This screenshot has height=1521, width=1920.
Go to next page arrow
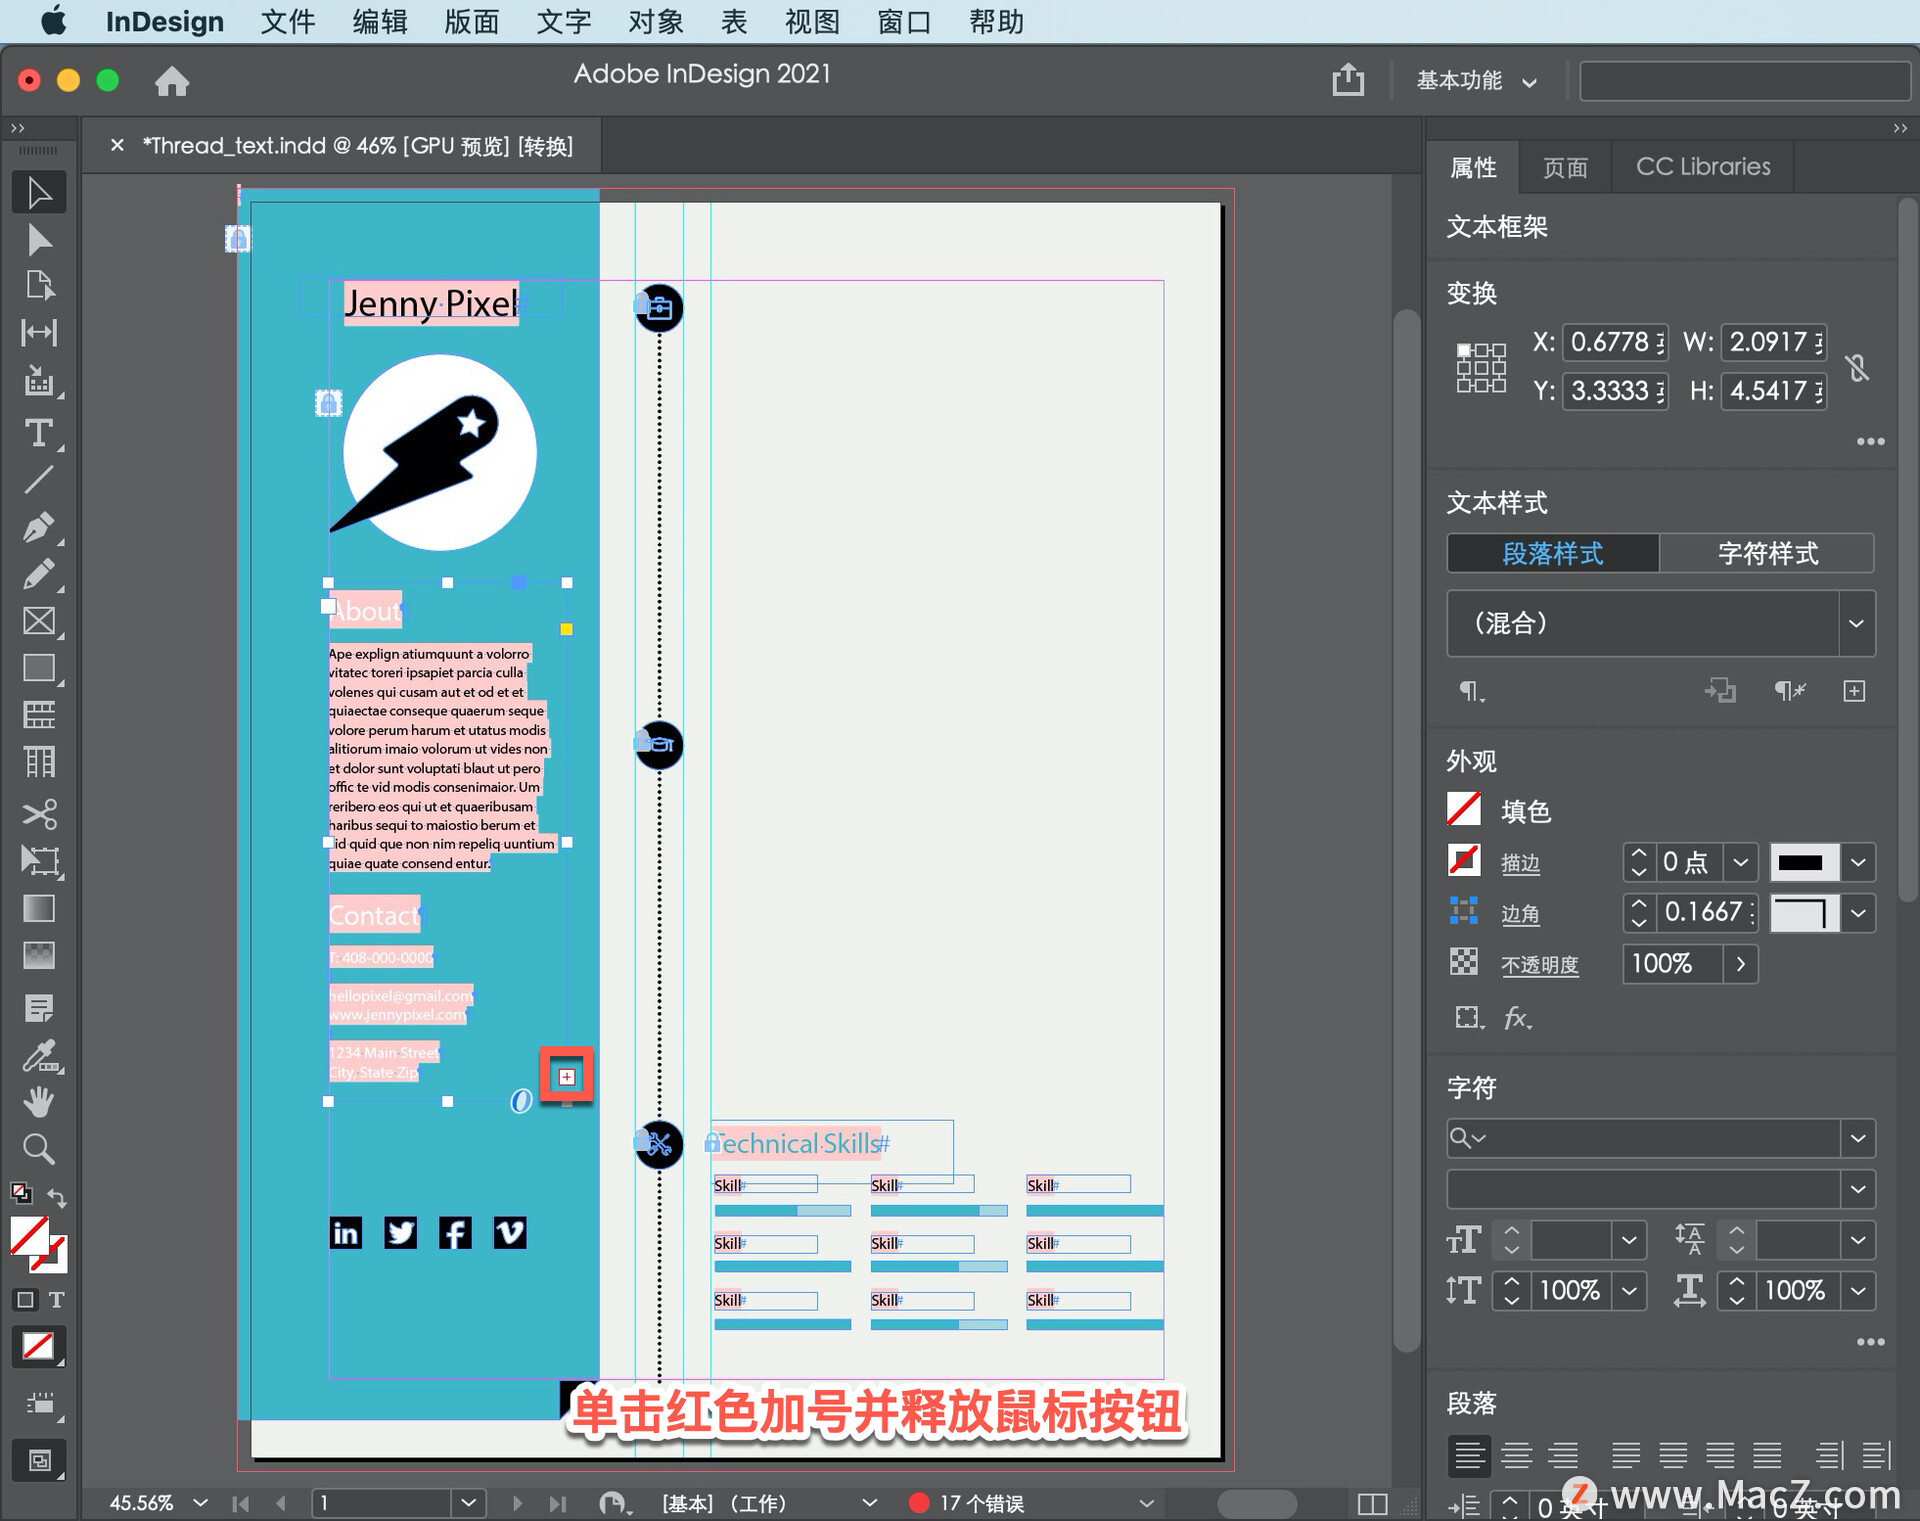[517, 1502]
